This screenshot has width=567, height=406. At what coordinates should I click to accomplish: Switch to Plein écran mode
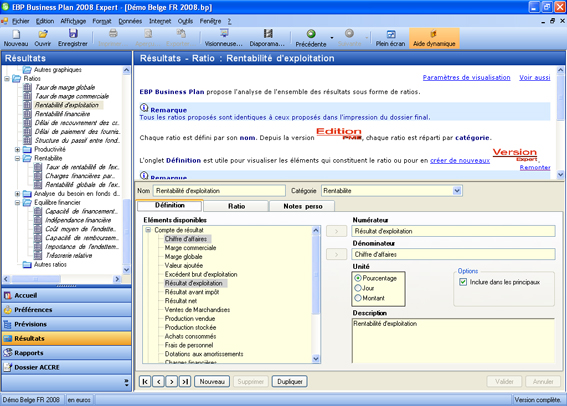pos(390,38)
